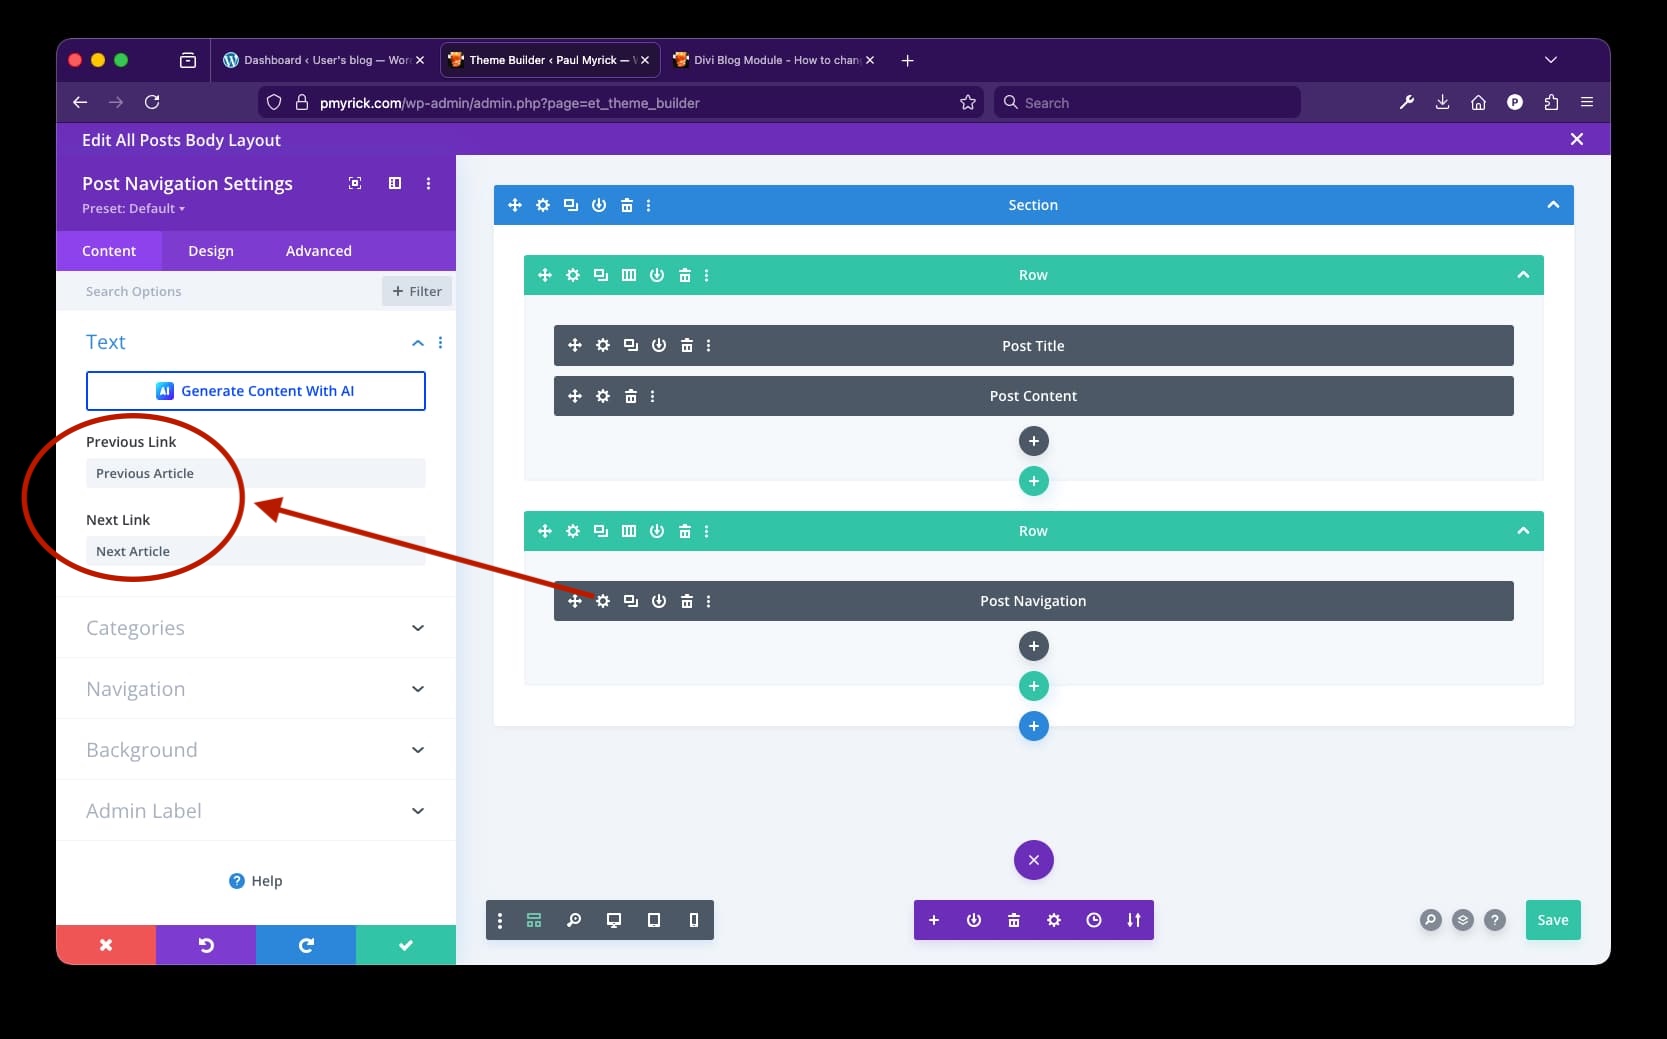
Task: Redo with blue redo button
Action: coord(306,945)
